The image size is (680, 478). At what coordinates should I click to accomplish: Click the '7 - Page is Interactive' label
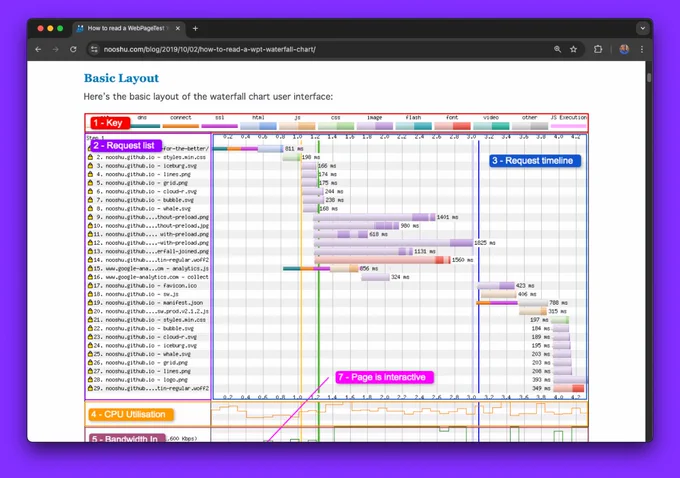coord(385,377)
